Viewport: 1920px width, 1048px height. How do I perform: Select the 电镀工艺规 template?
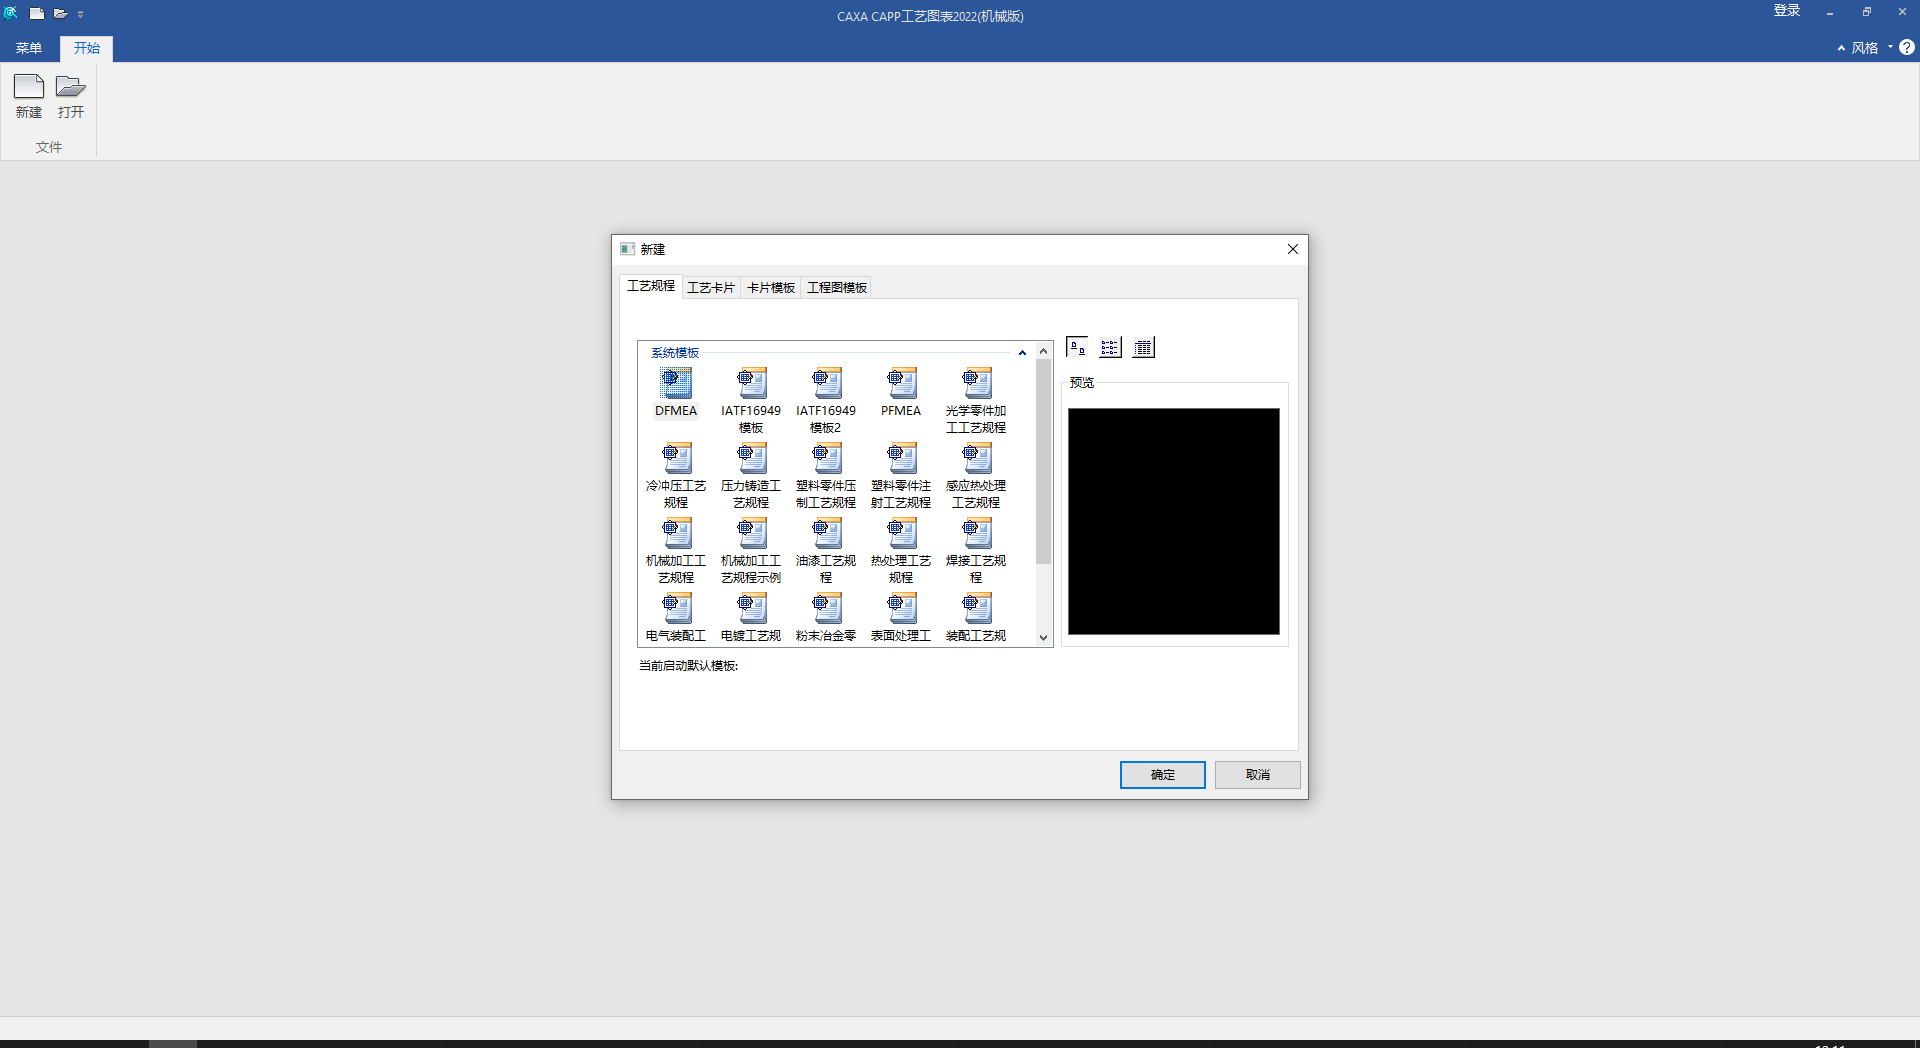tap(751, 617)
